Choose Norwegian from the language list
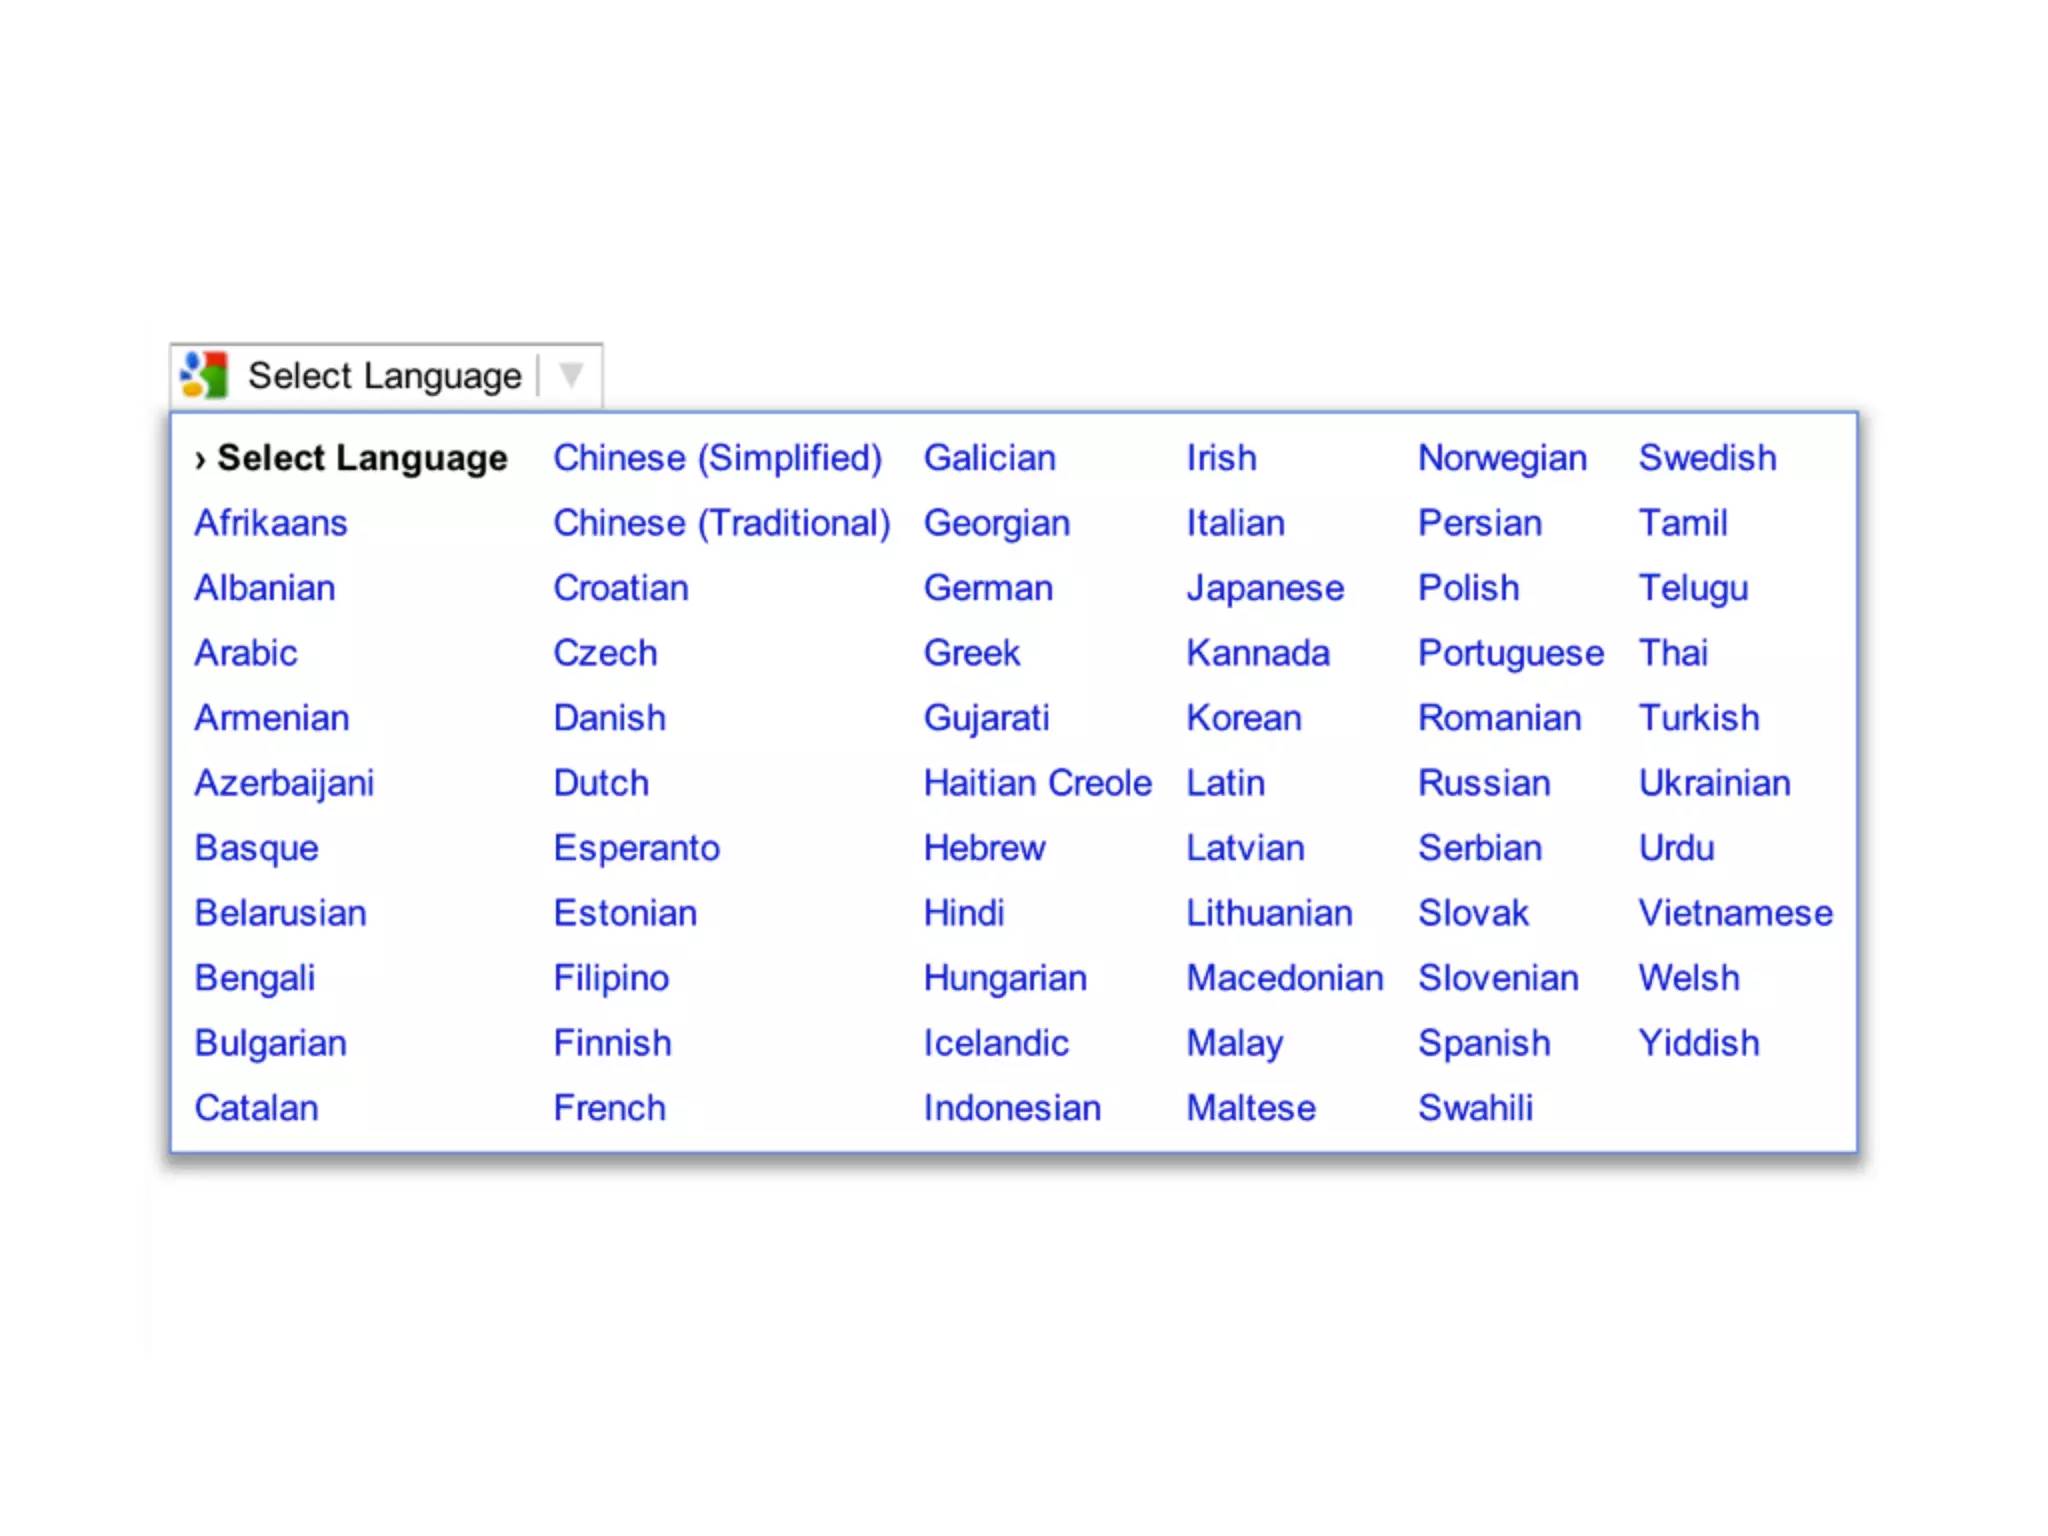Screen dimensions: 2048x1536 (x=1502, y=458)
